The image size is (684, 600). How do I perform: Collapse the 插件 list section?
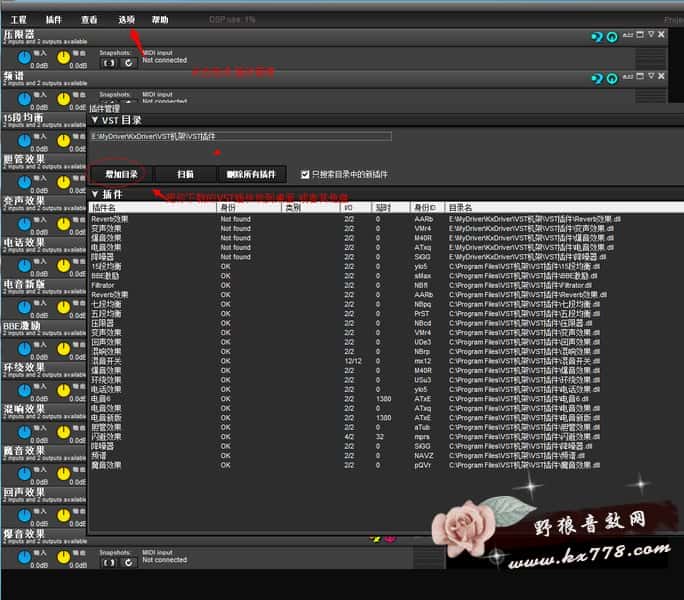click(x=95, y=194)
